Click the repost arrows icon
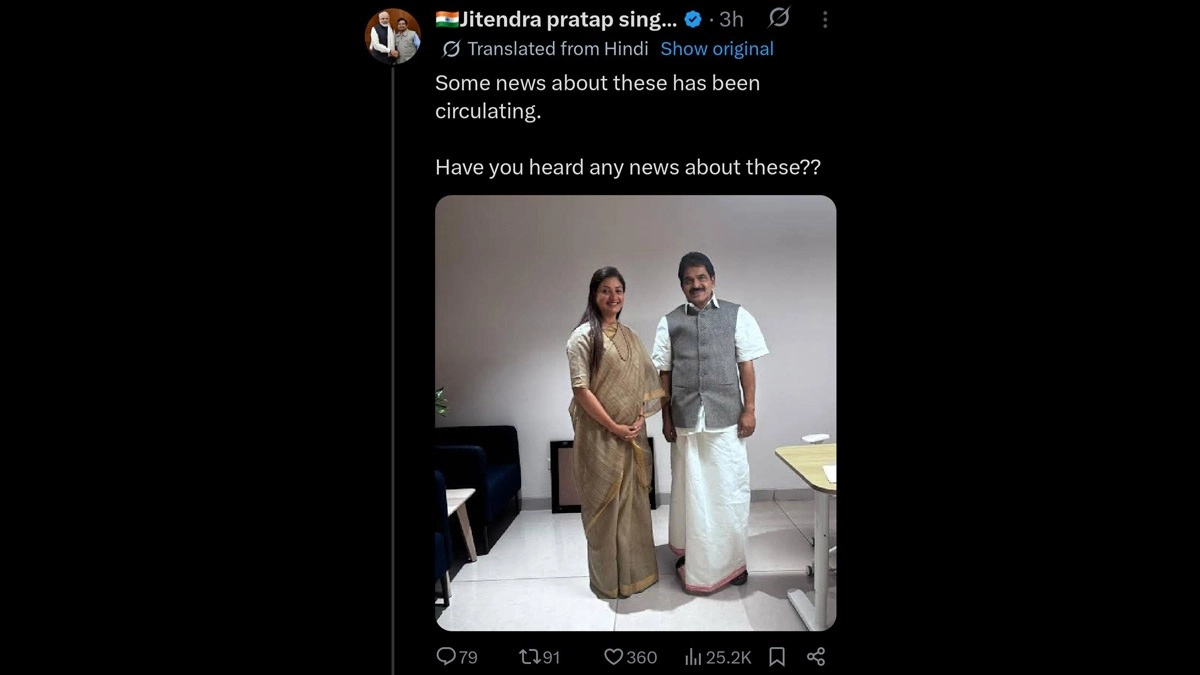1200x675 pixels. click(528, 657)
